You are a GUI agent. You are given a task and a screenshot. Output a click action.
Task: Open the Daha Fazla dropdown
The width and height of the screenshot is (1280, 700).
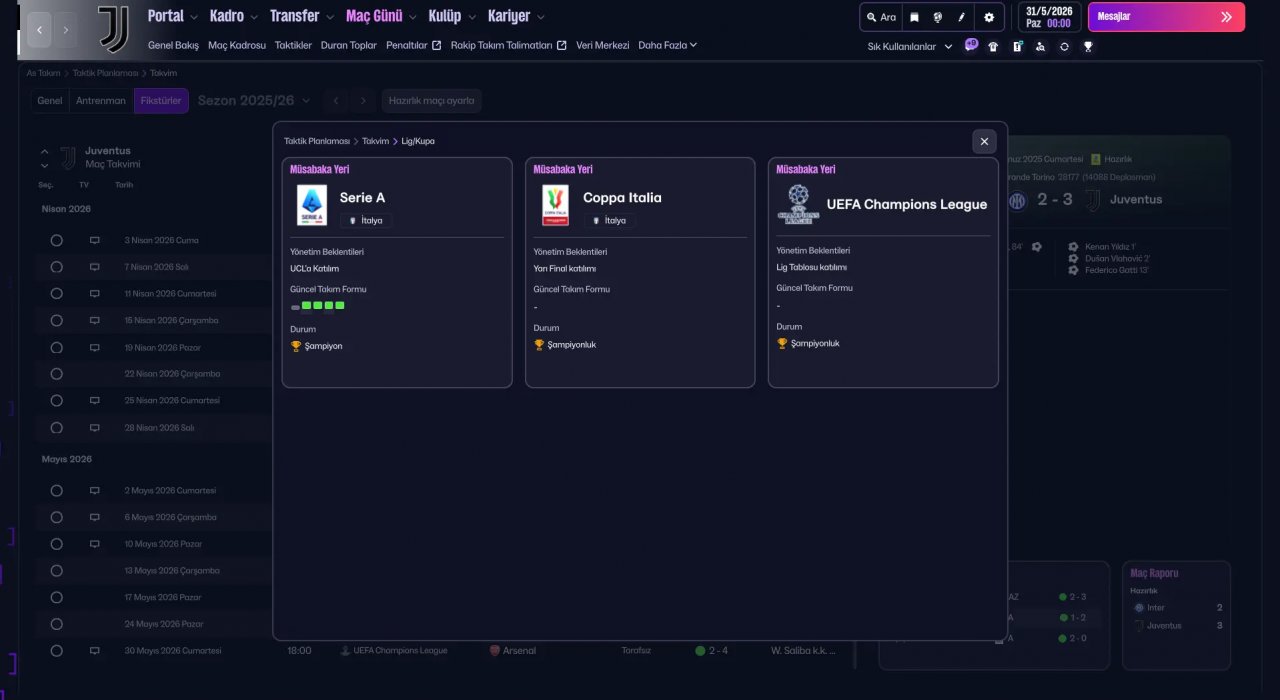[x=667, y=45]
